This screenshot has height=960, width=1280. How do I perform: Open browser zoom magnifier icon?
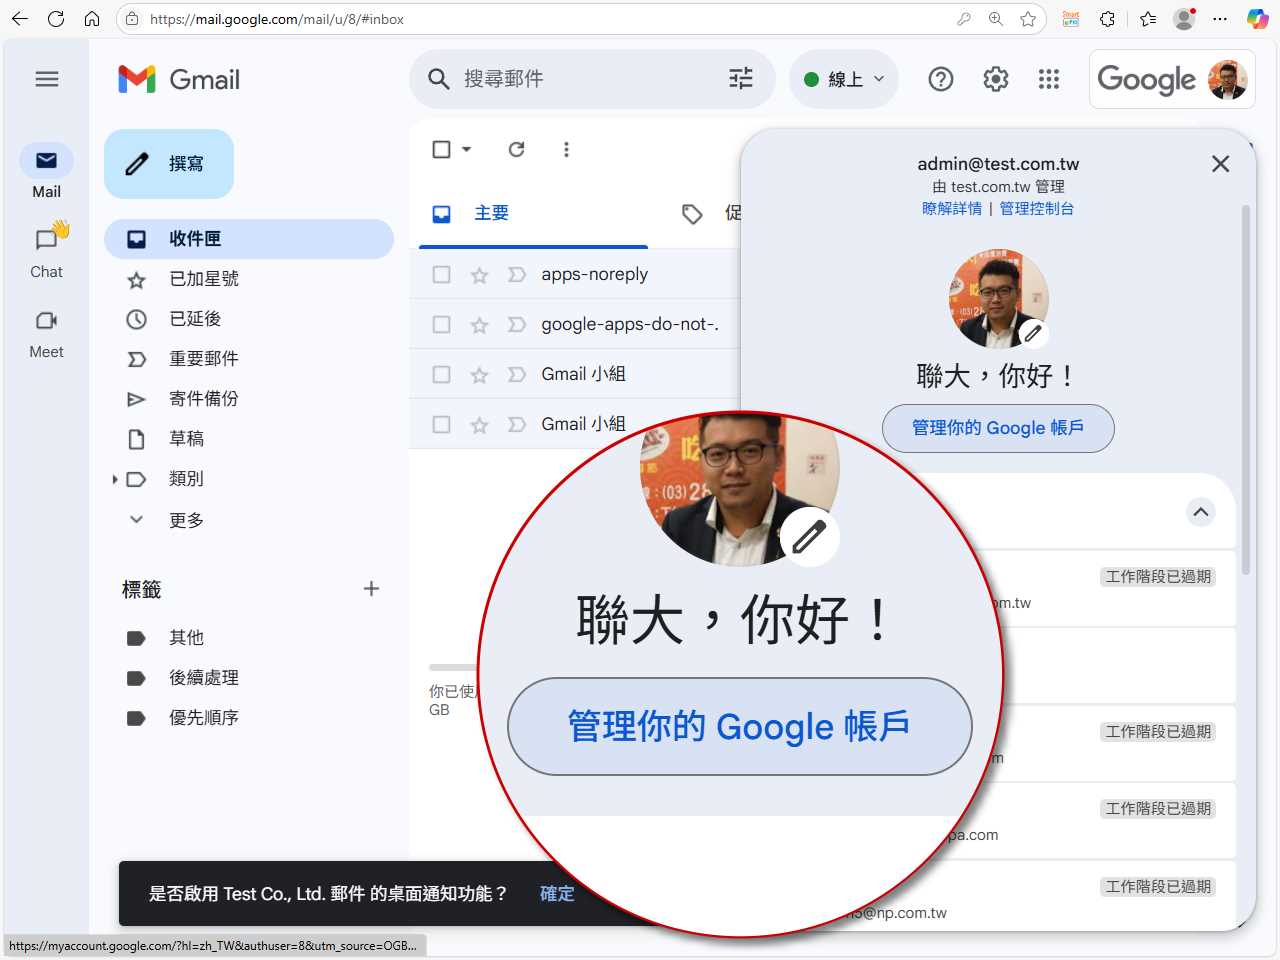(x=996, y=19)
